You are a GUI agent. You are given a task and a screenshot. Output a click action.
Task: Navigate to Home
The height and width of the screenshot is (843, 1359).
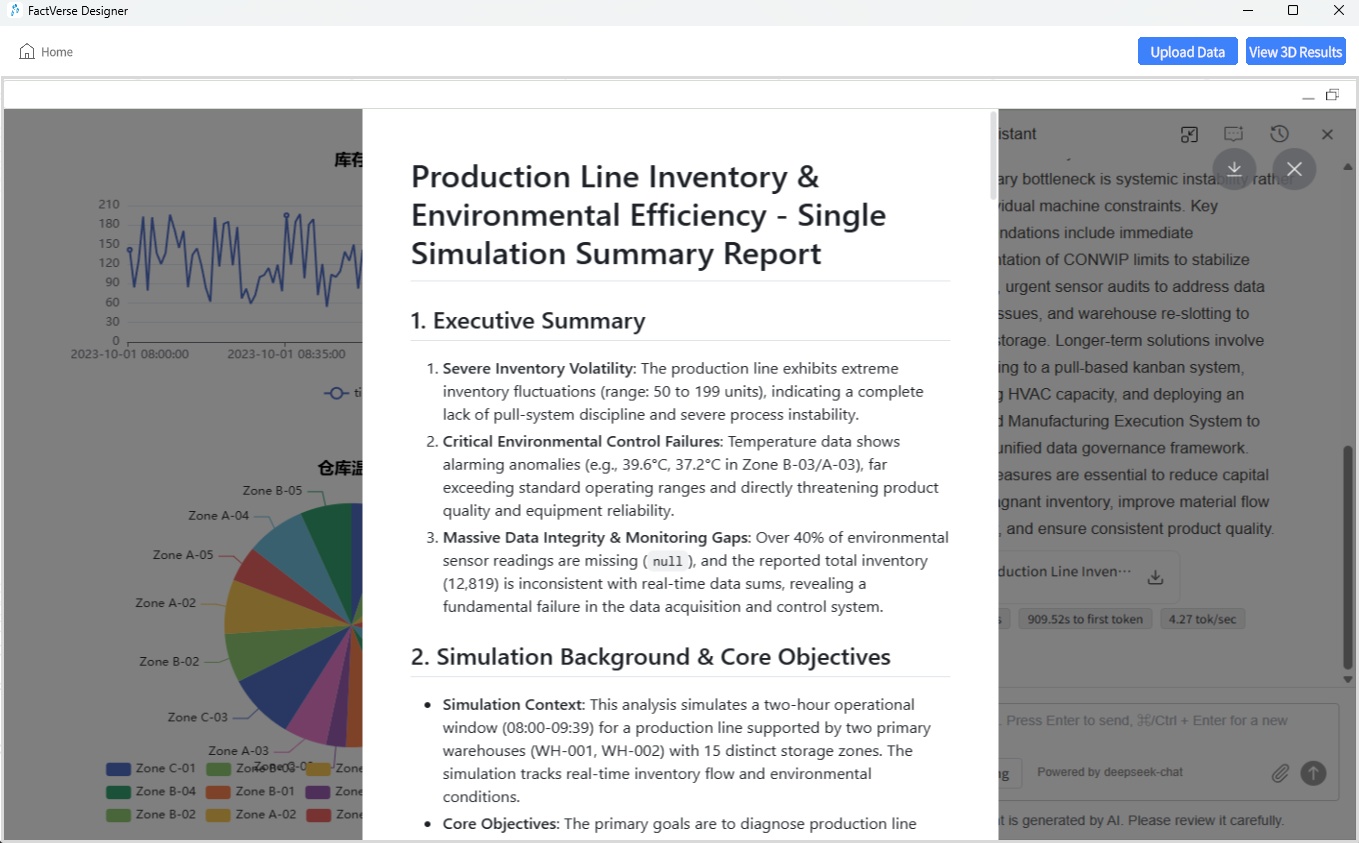(45, 51)
